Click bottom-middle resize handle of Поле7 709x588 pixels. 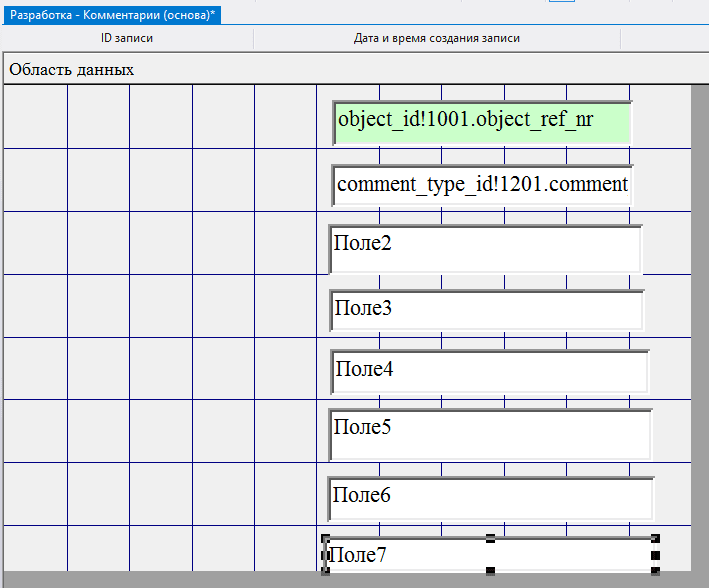[490, 571]
